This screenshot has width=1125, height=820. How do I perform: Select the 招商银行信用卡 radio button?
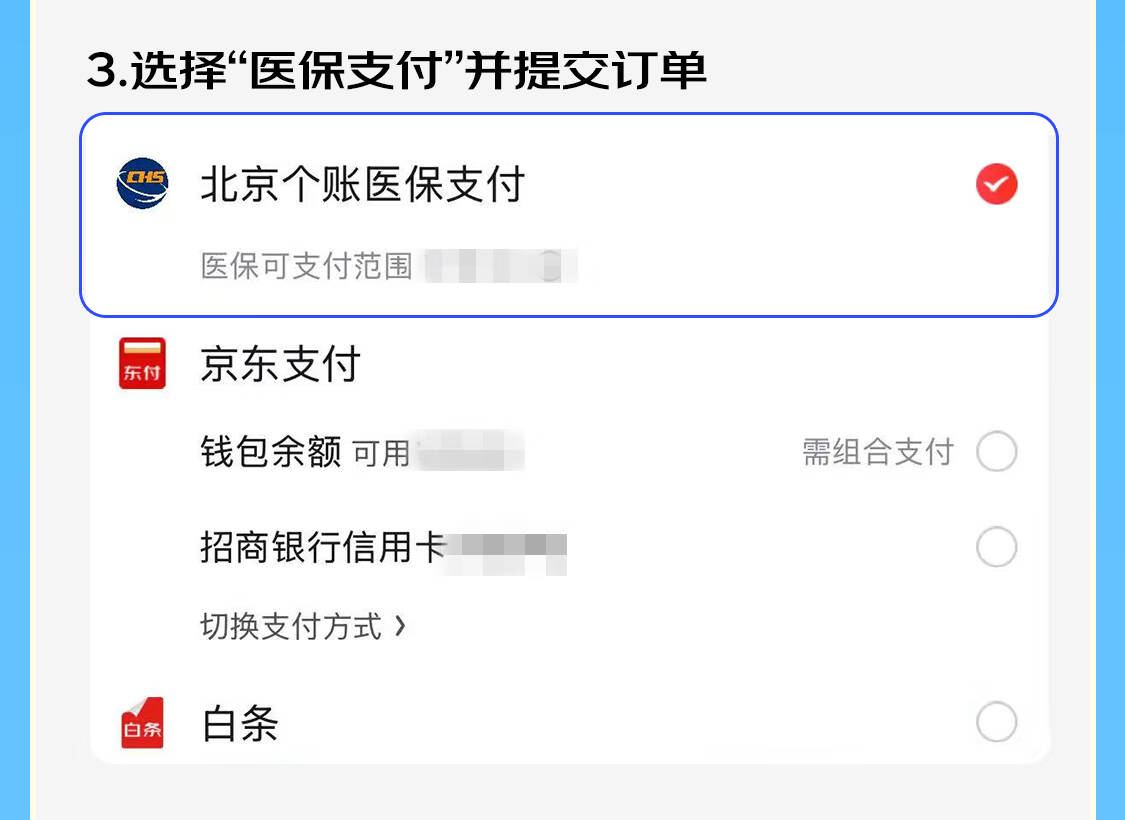[997, 547]
